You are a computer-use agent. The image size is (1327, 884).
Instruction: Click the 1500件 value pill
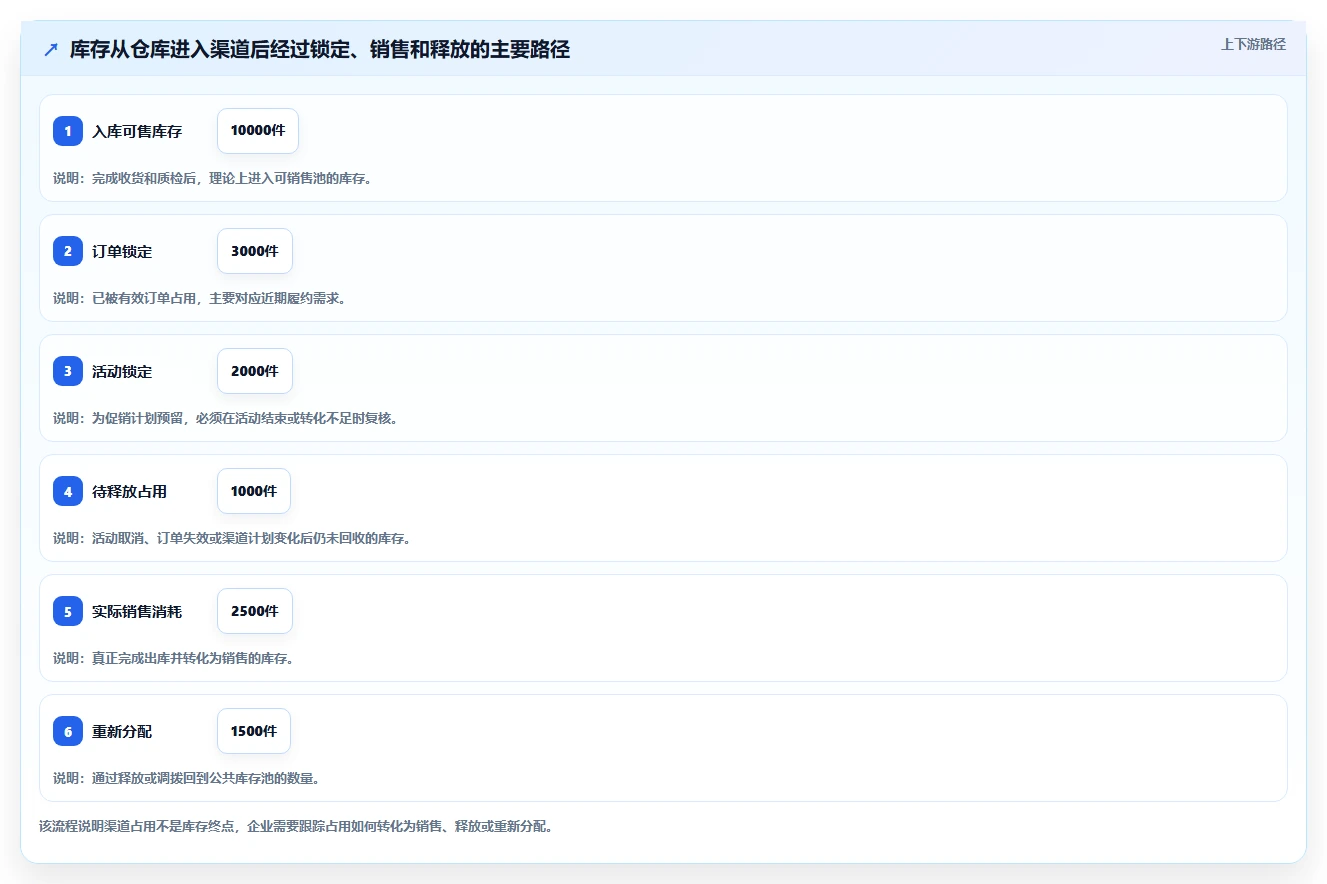tap(254, 731)
